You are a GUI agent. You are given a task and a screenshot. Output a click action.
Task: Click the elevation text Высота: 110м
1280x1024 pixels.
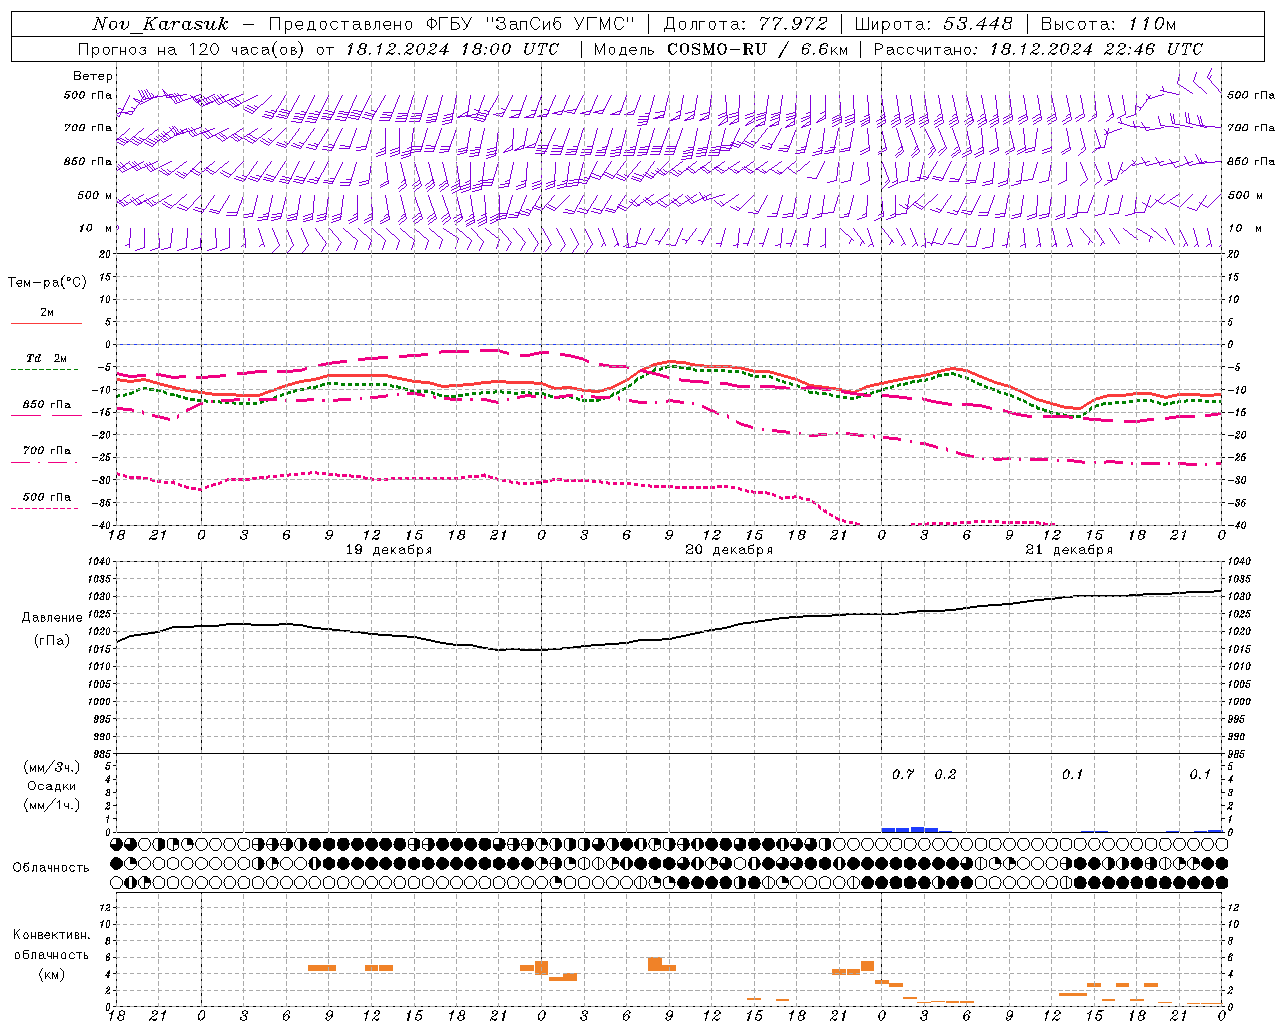point(1109,24)
